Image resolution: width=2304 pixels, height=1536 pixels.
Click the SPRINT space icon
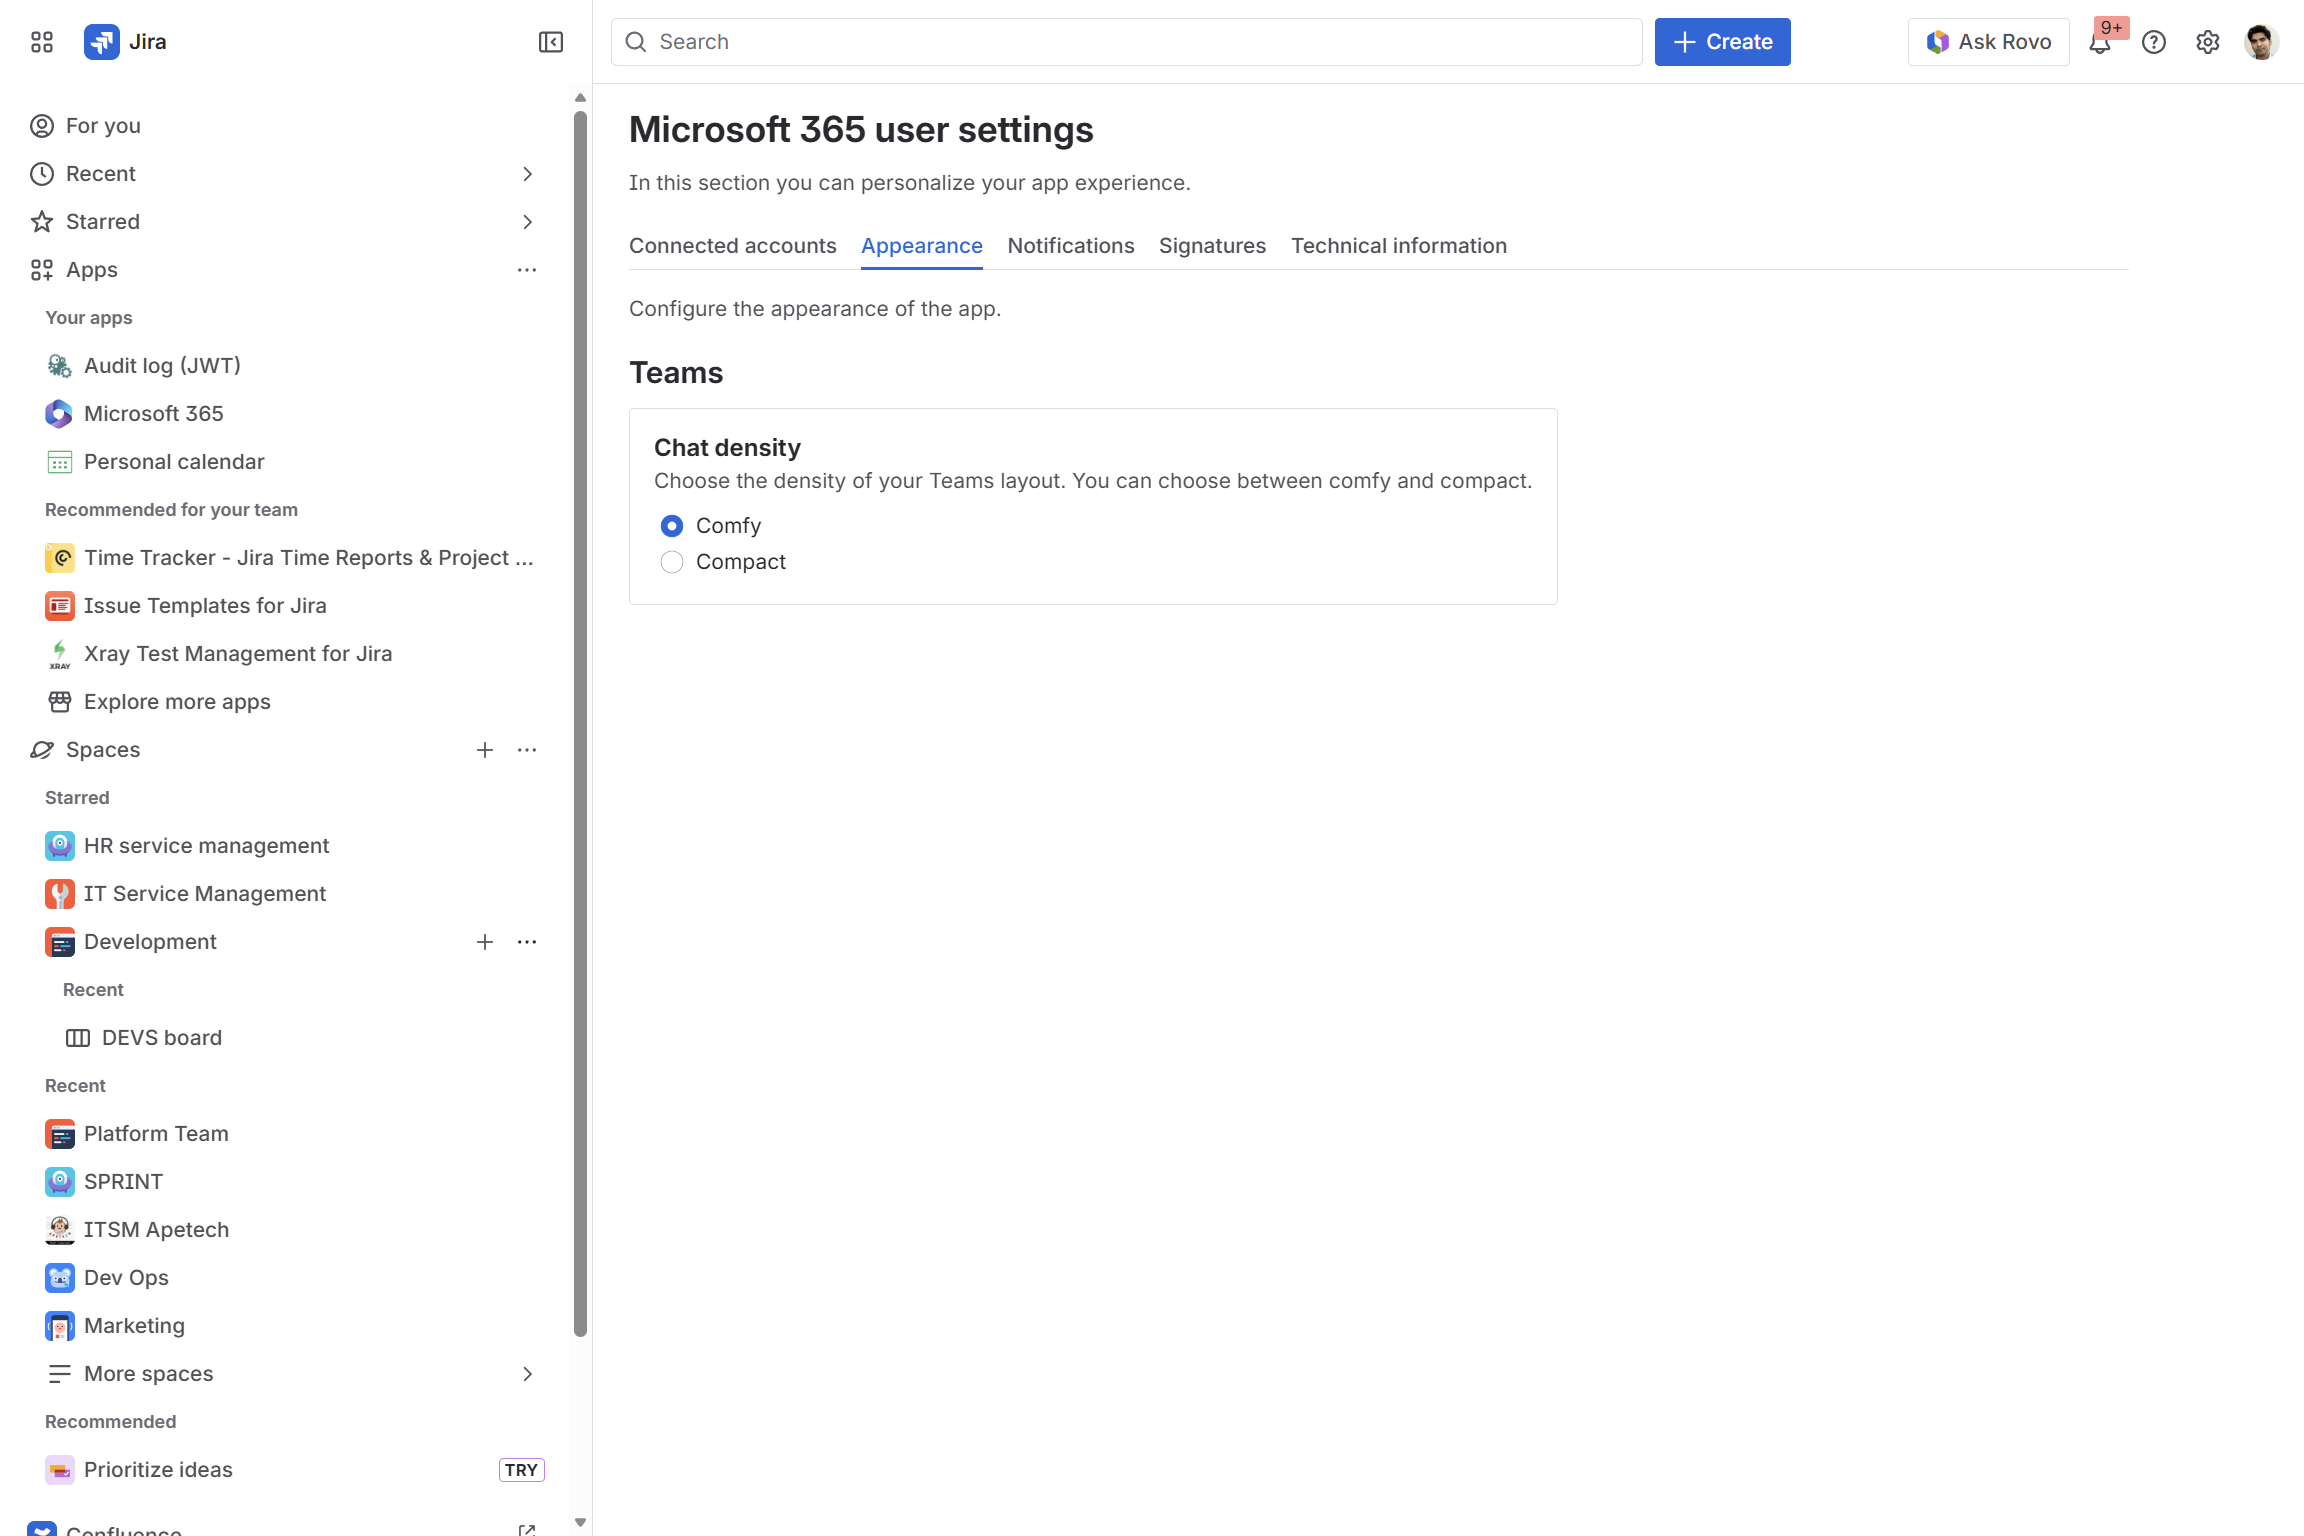tap(60, 1182)
